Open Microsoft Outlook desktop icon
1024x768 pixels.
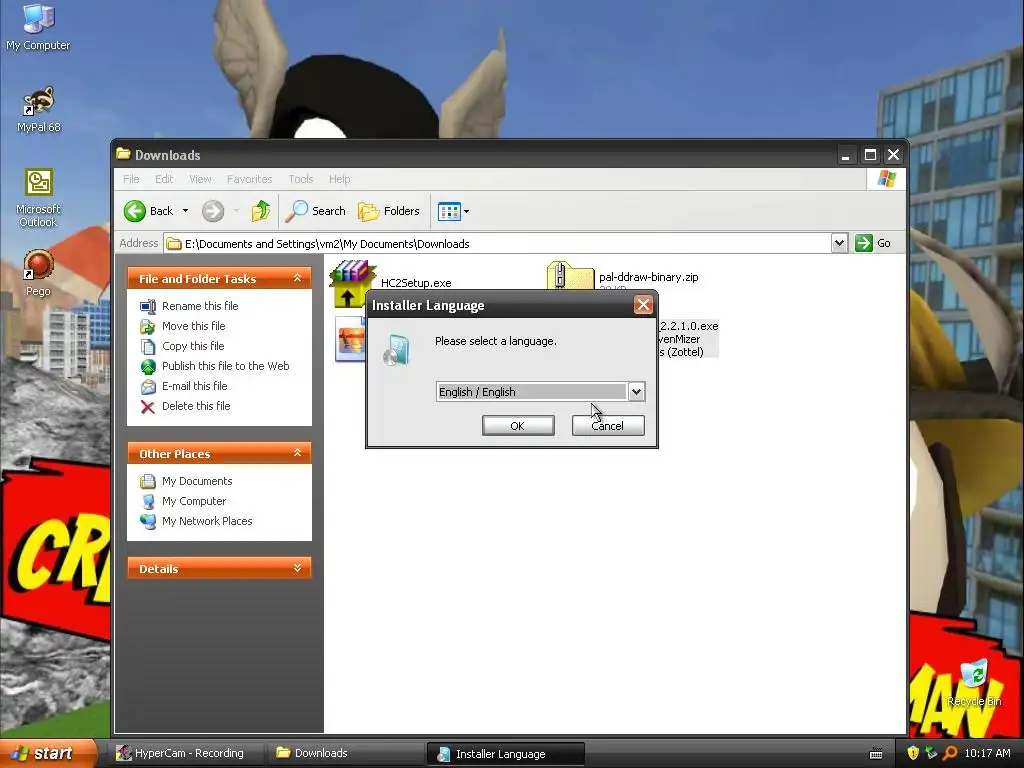point(38,198)
